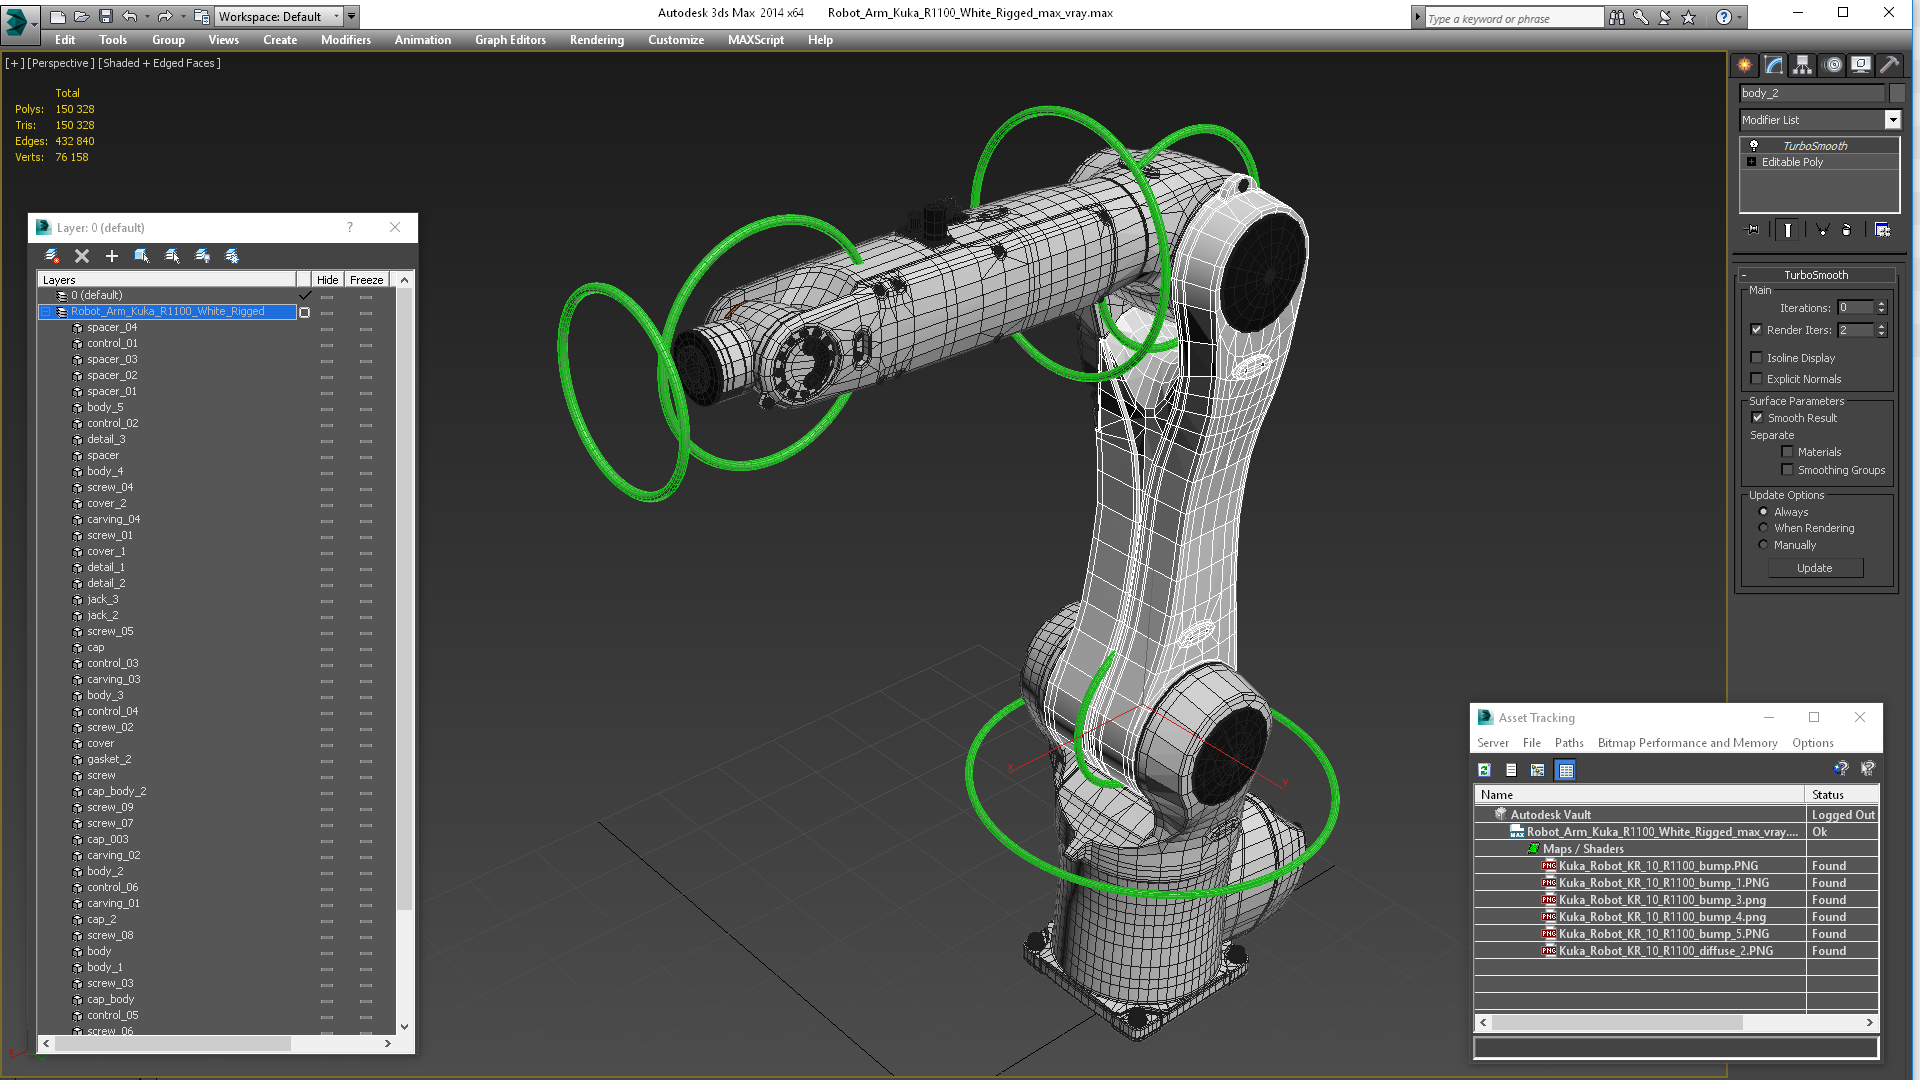The width and height of the screenshot is (1920, 1080).
Task: Enable Explicit Normals checkbox
Action: (x=1757, y=379)
